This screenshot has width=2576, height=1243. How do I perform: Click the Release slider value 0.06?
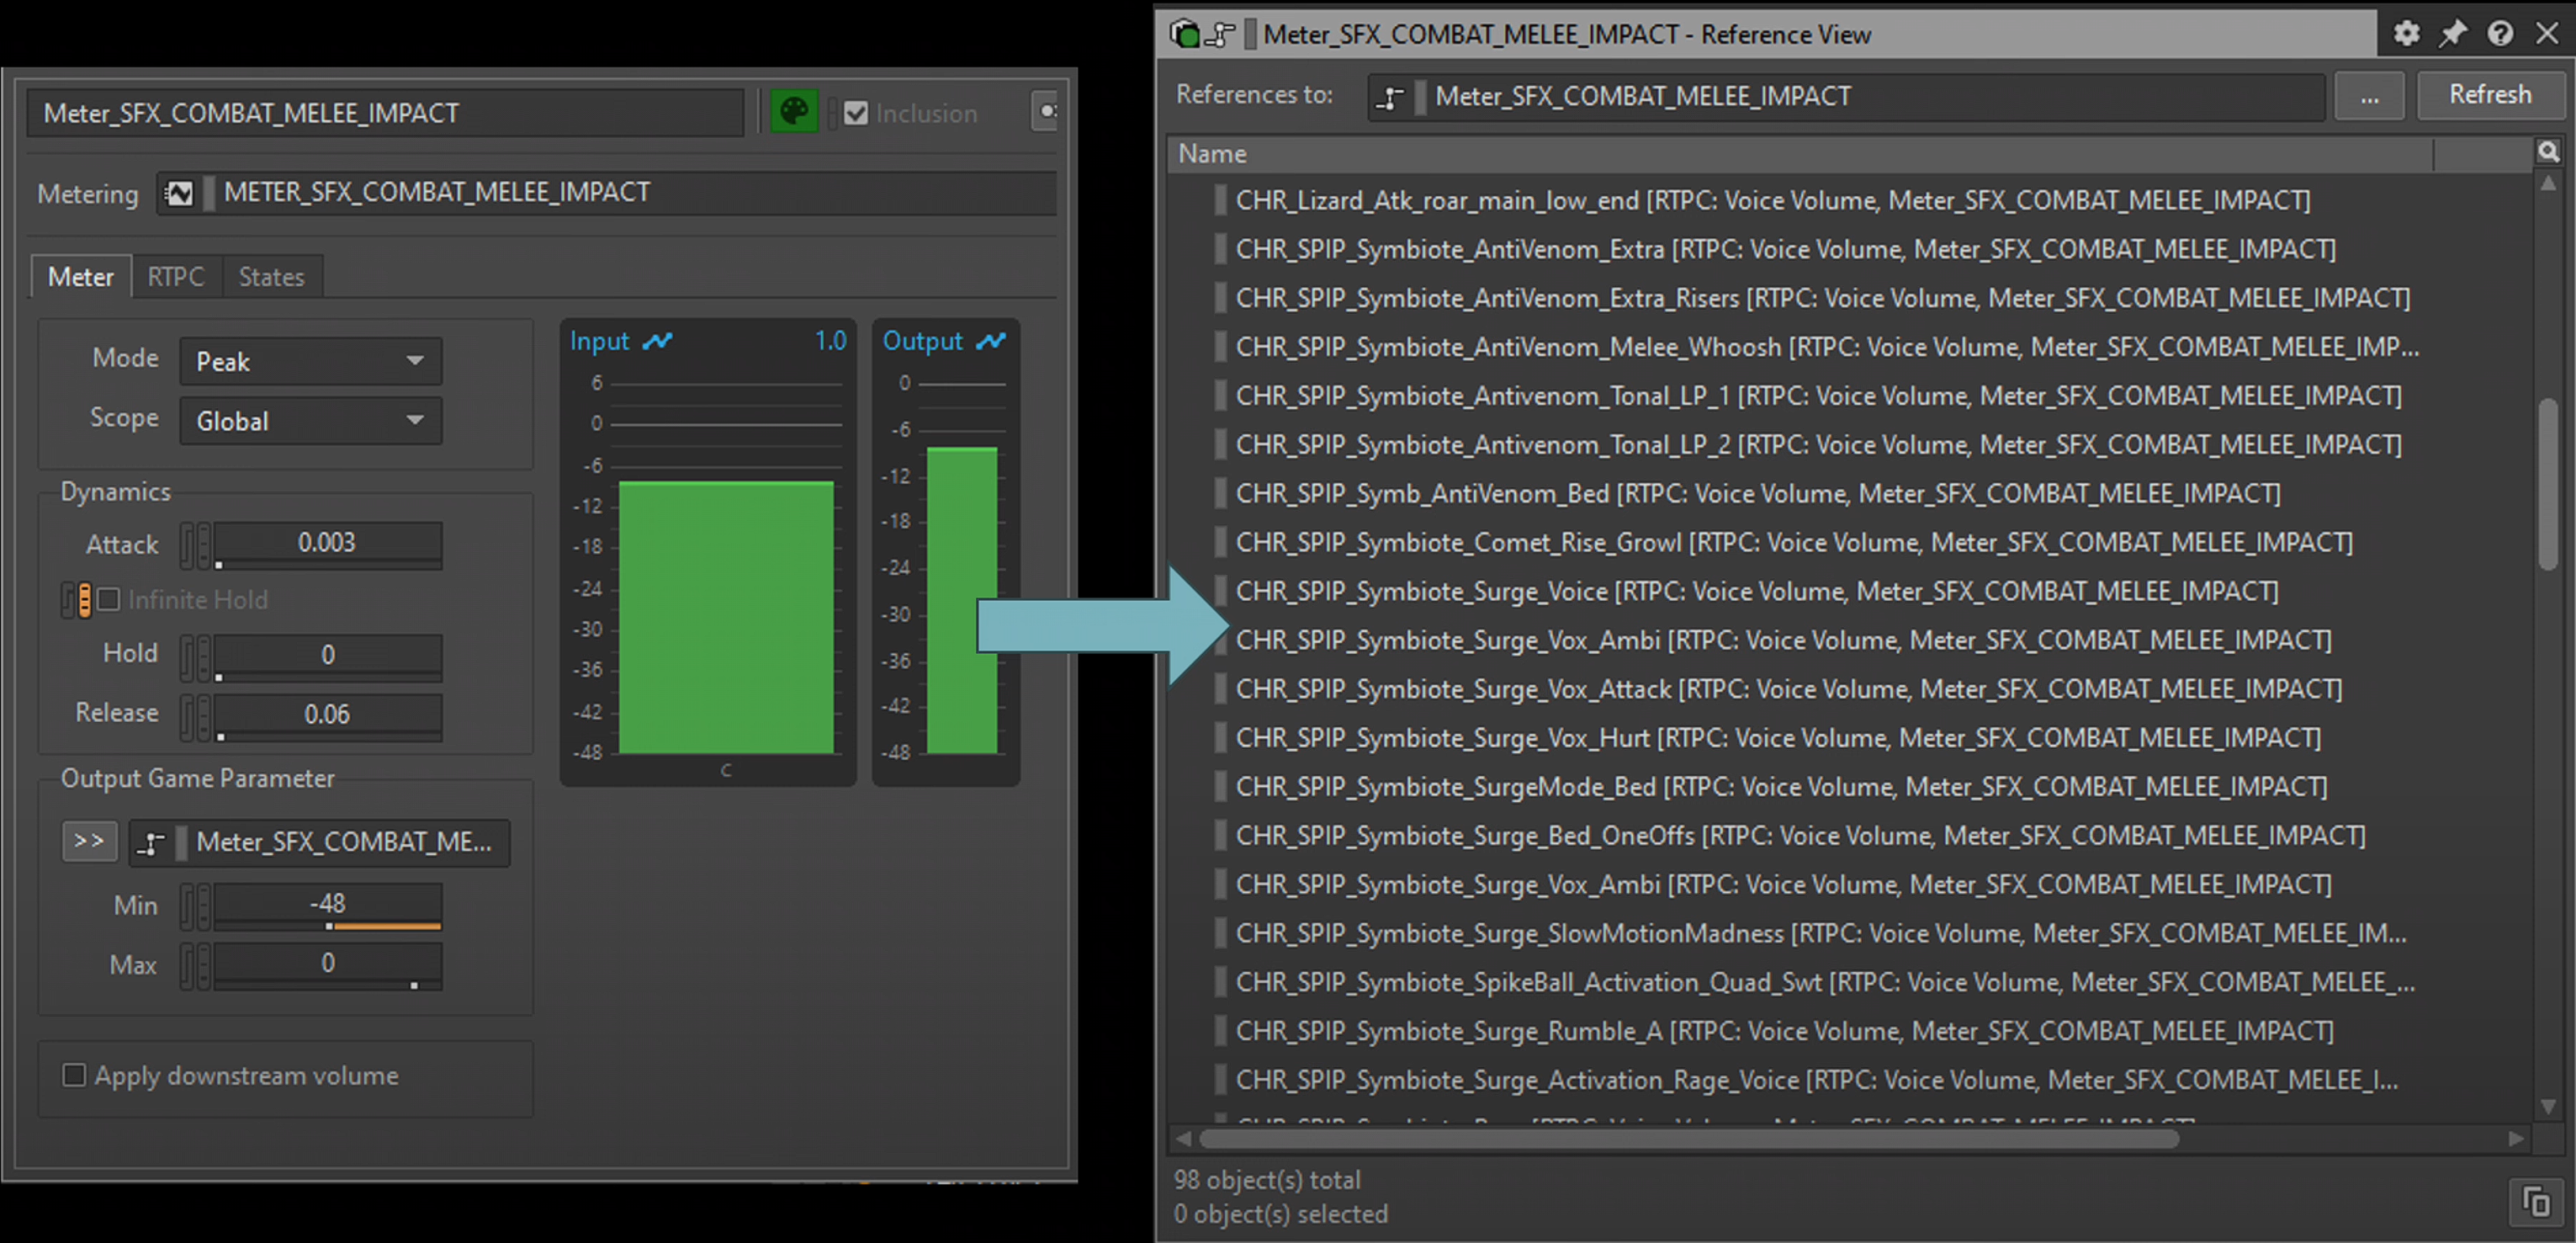tap(327, 714)
